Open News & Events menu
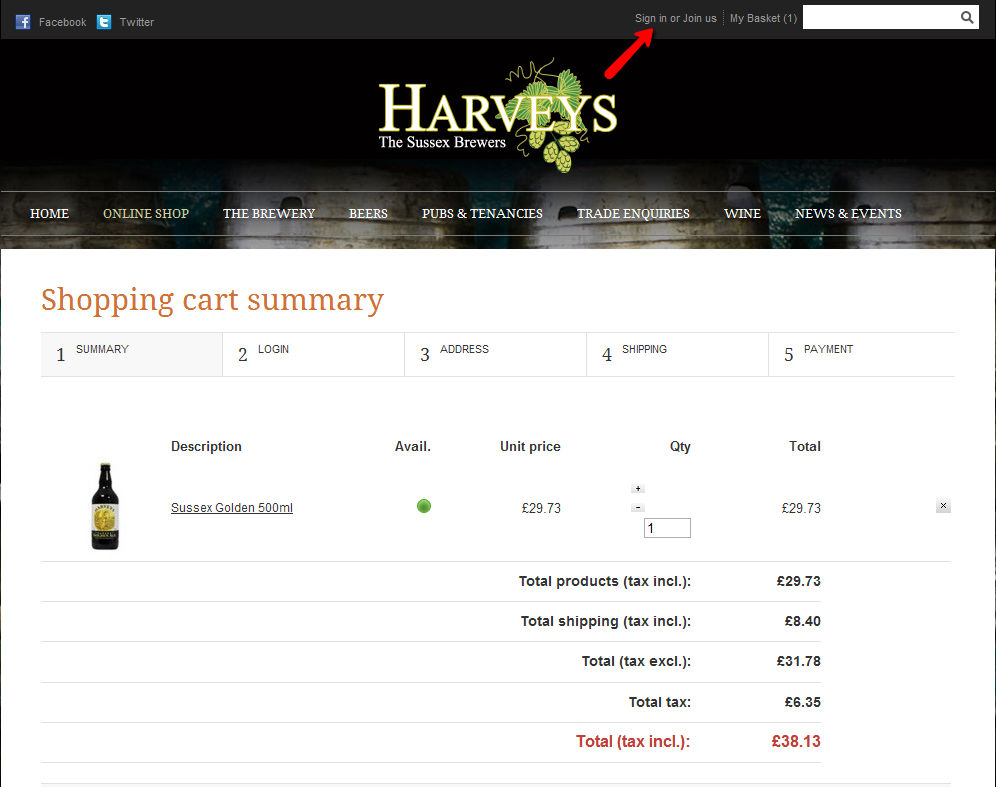This screenshot has height=787, width=996. click(849, 213)
